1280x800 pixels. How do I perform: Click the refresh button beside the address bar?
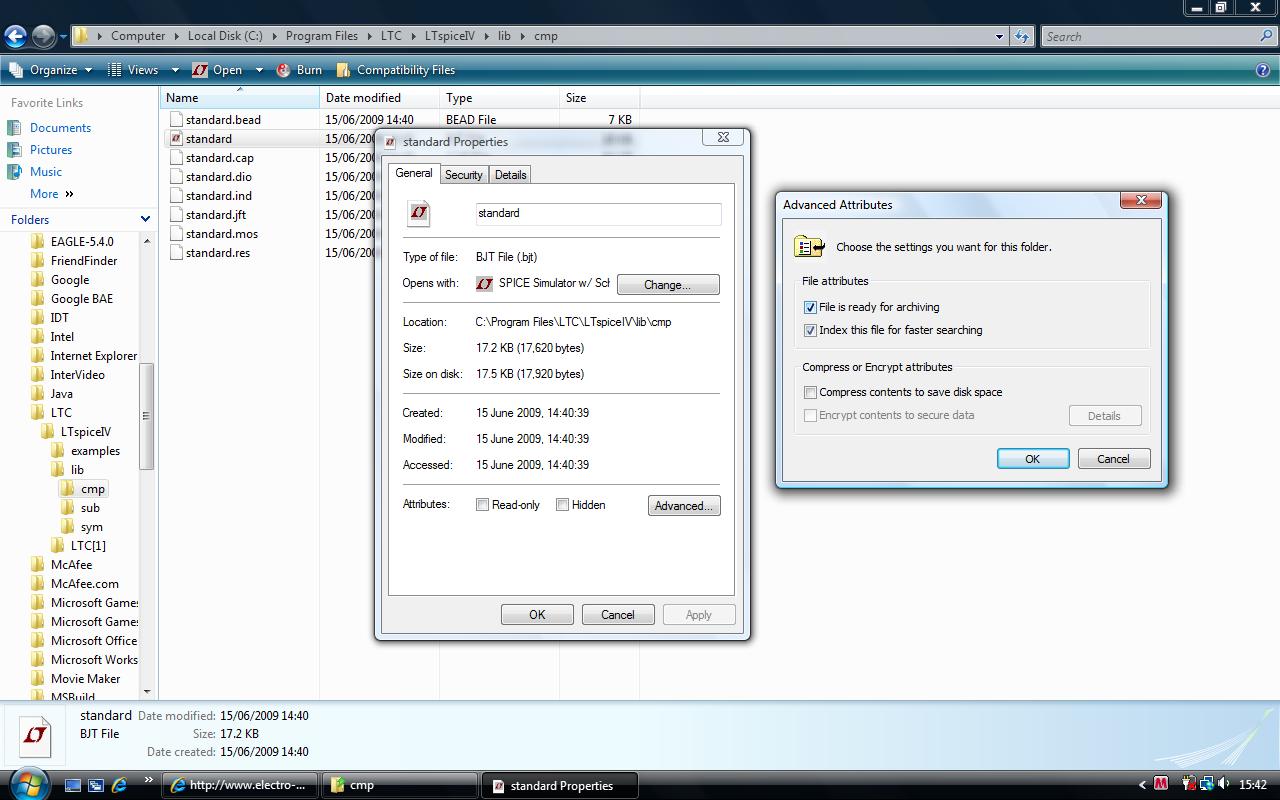pyautogui.click(x=1021, y=36)
